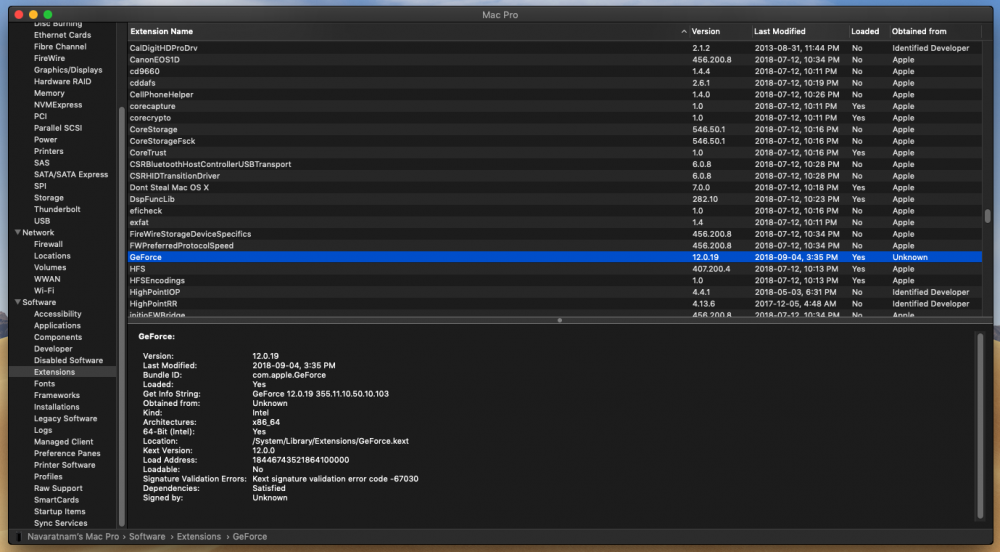Select the CanonEOS1D extension row
This screenshot has width=1000, height=552.
pyautogui.click(x=554, y=59)
